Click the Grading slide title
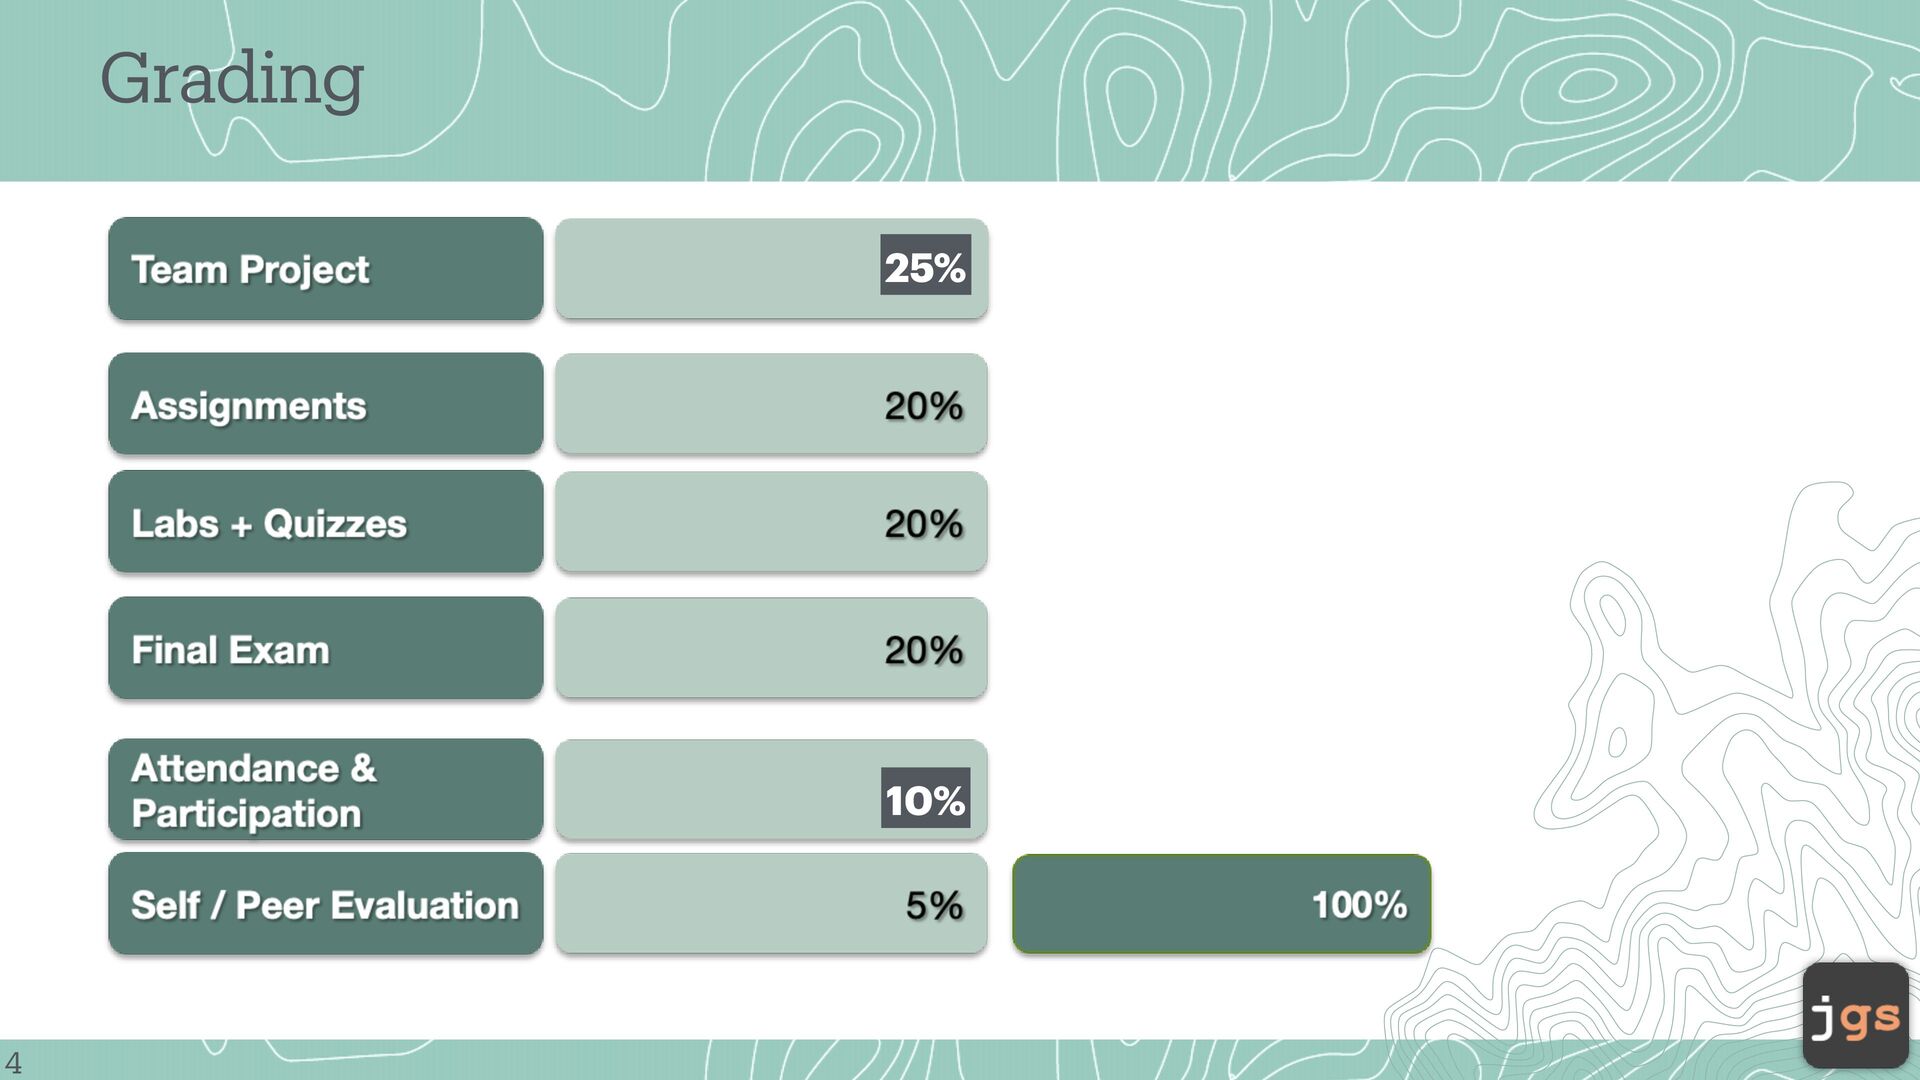The height and width of the screenshot is (1080, 1920). point(232,80)
